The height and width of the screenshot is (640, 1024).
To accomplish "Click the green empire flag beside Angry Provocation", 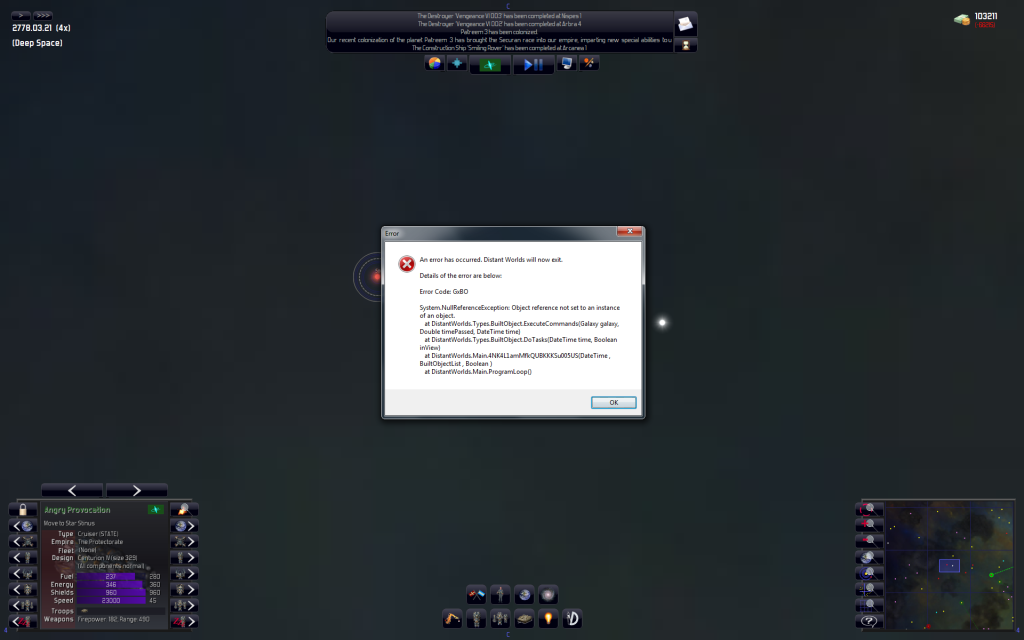I will click(x=155, y=510).
